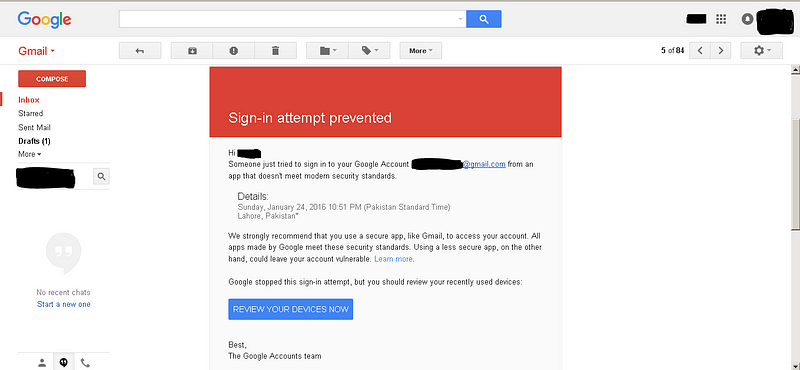Expand the Labels tag dropdown
Viewport: 800px width, 370px height.
pyautogui.click(x=369, y=51)
